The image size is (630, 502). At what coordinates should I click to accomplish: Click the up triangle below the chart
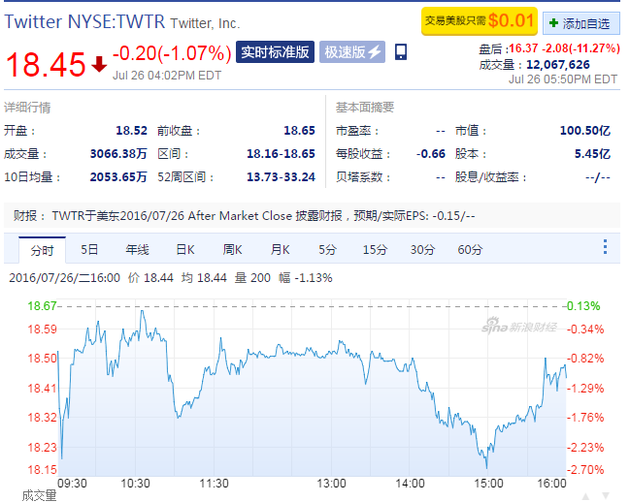(x=586, y=496)
